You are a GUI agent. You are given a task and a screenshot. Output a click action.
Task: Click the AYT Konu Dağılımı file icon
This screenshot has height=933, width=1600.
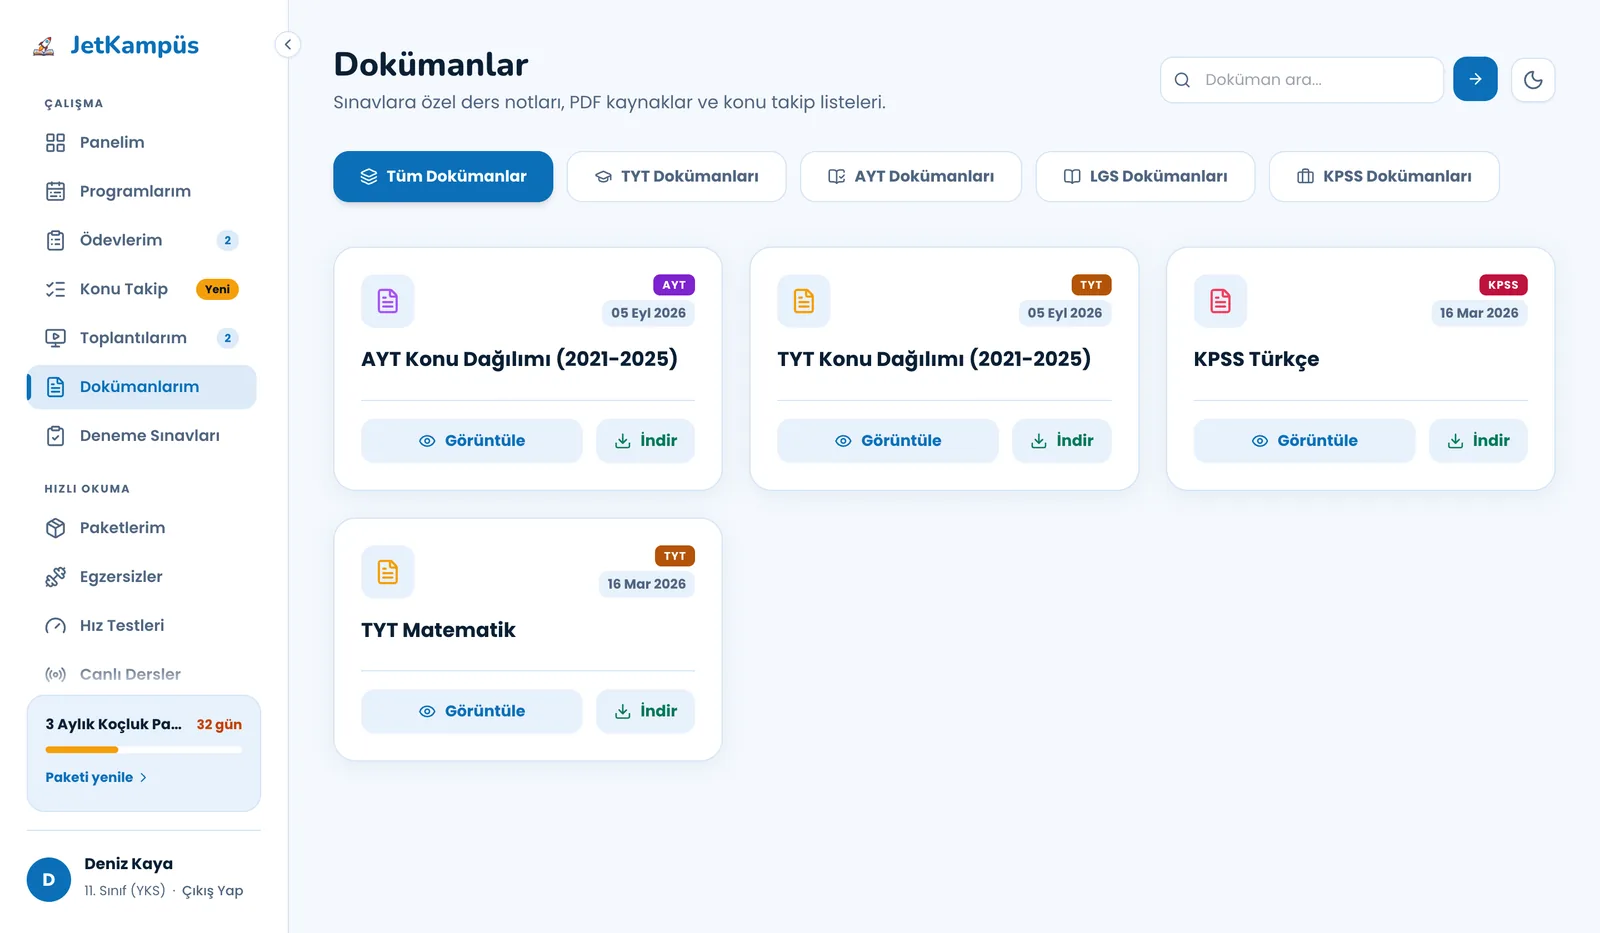click(388, 301)
